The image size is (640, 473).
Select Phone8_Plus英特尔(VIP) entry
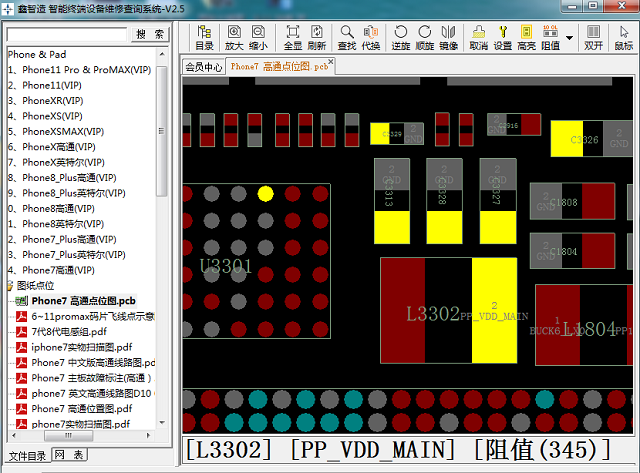[x=67, y=193]
